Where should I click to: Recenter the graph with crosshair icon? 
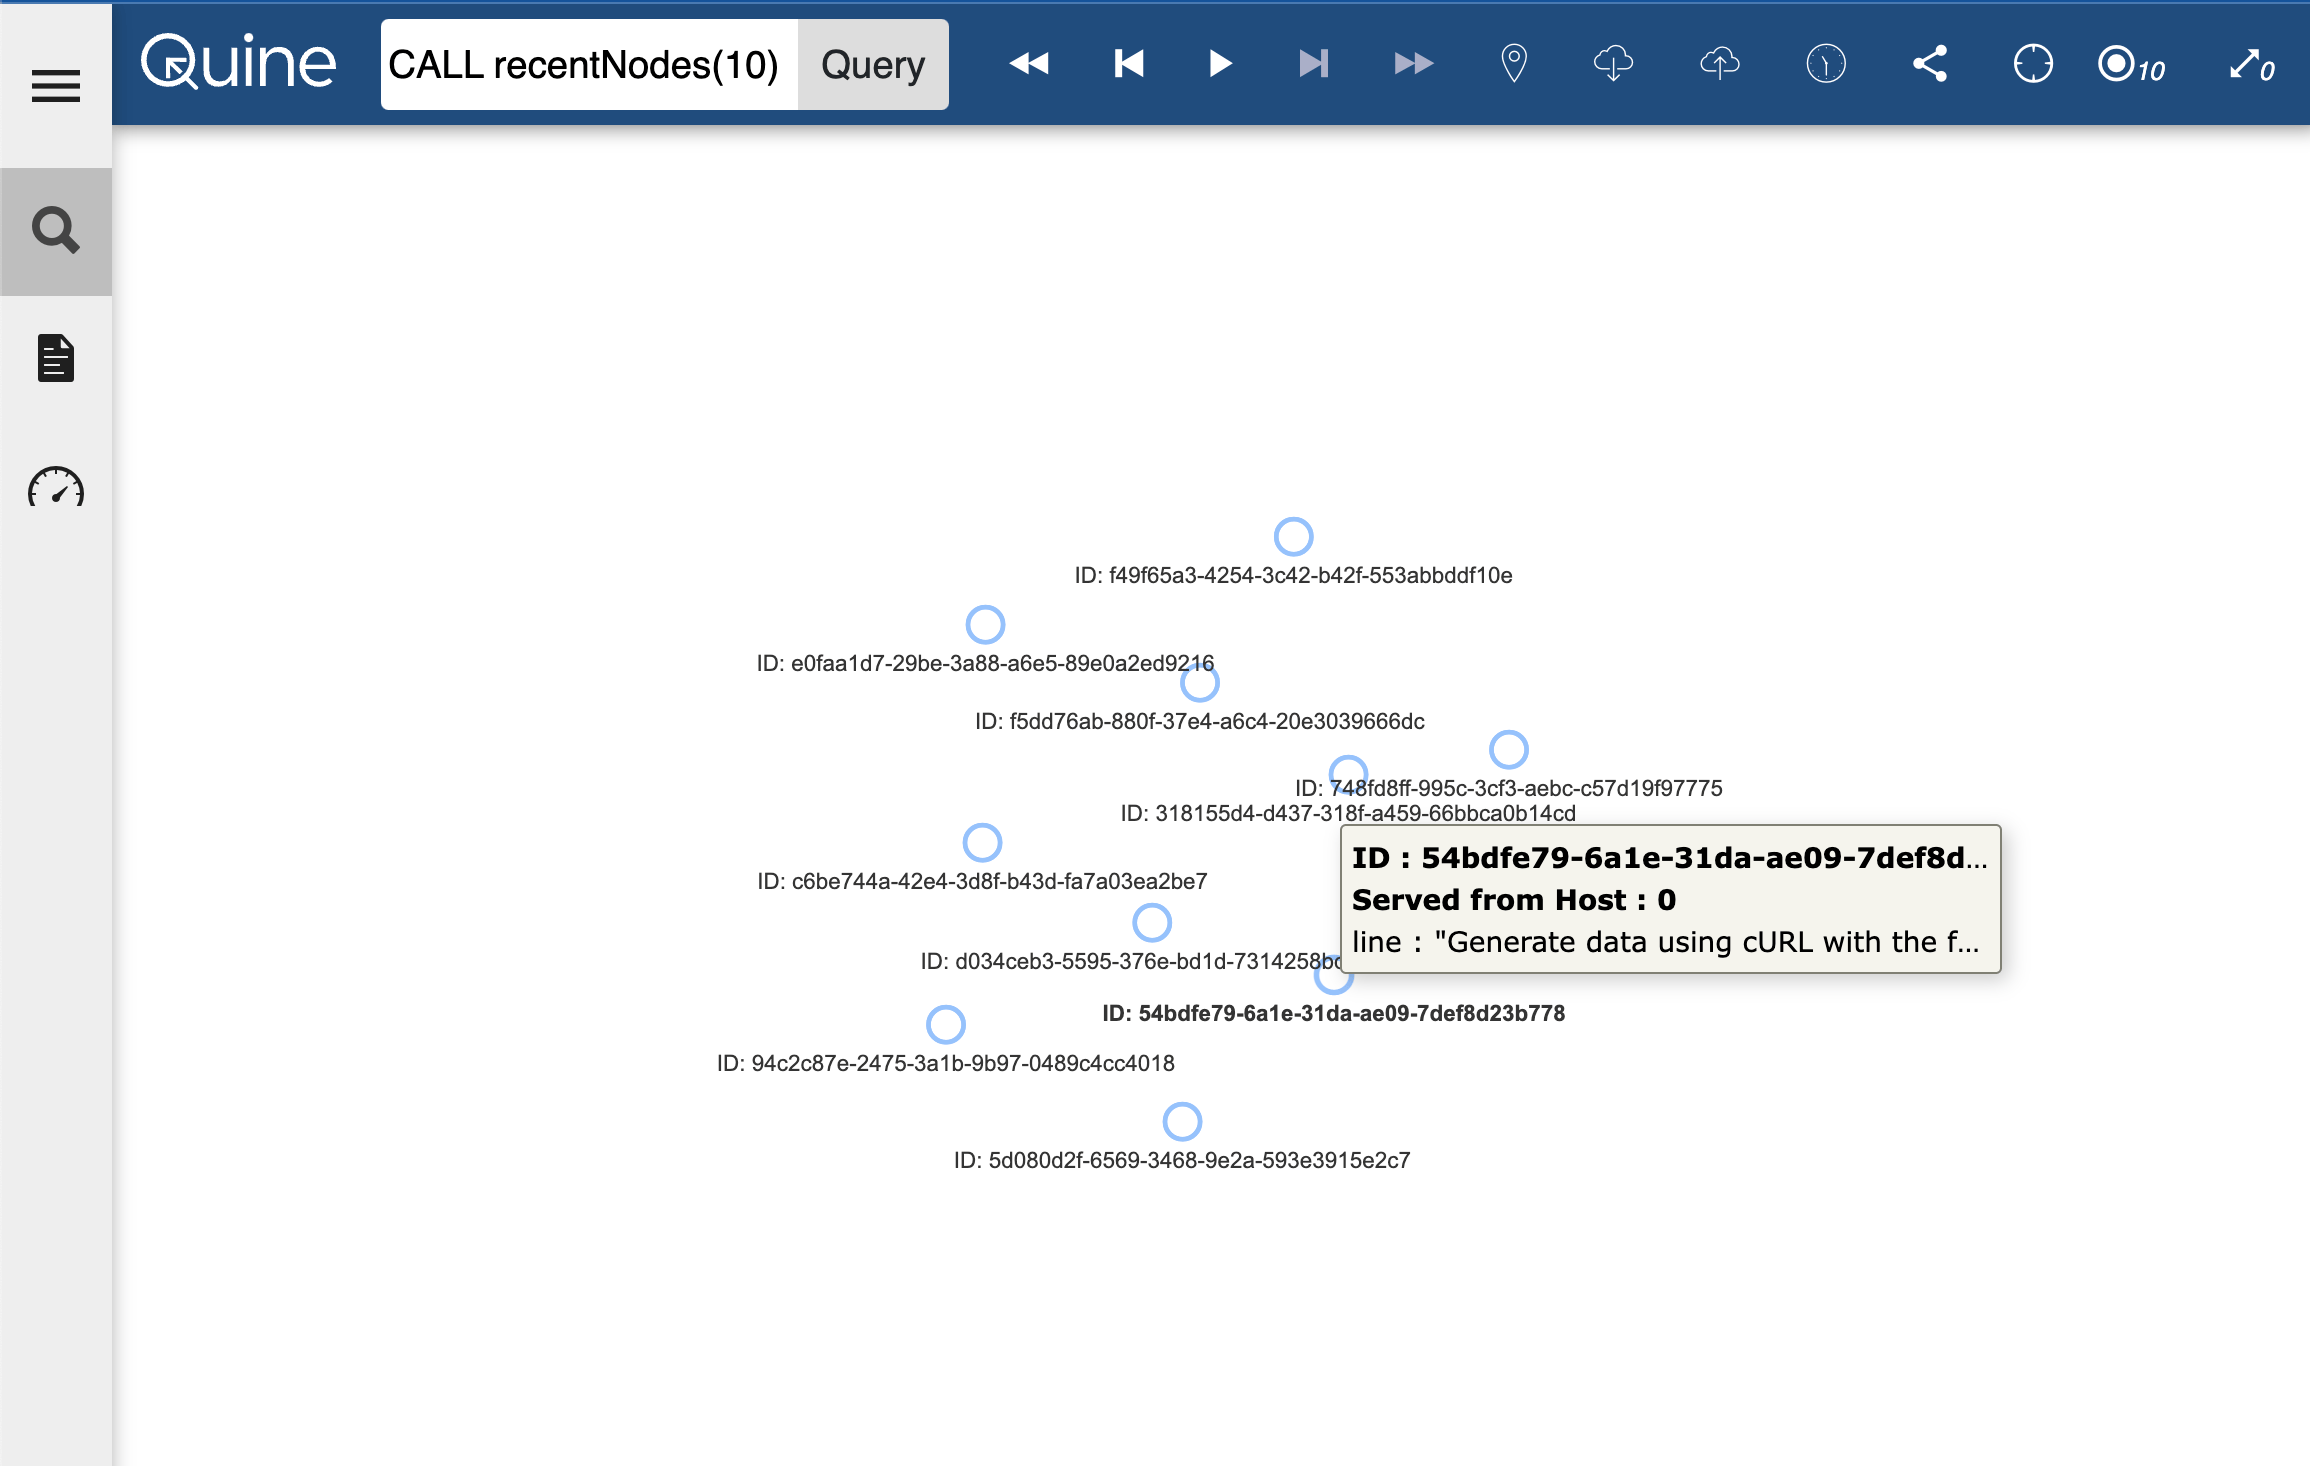tap(2032, 64)
